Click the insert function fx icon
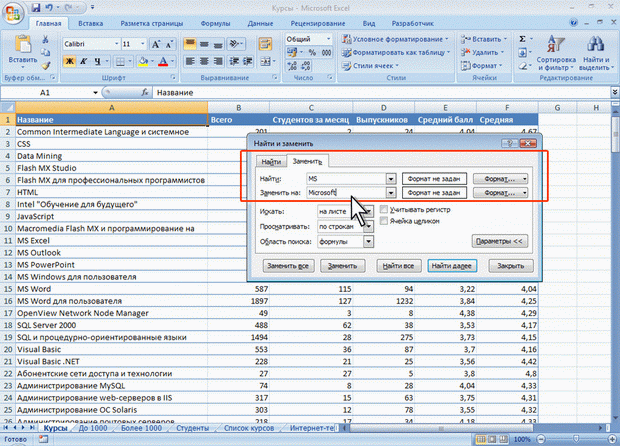The width and height of the screenshot is (620, 446). (x=145, y=93)
